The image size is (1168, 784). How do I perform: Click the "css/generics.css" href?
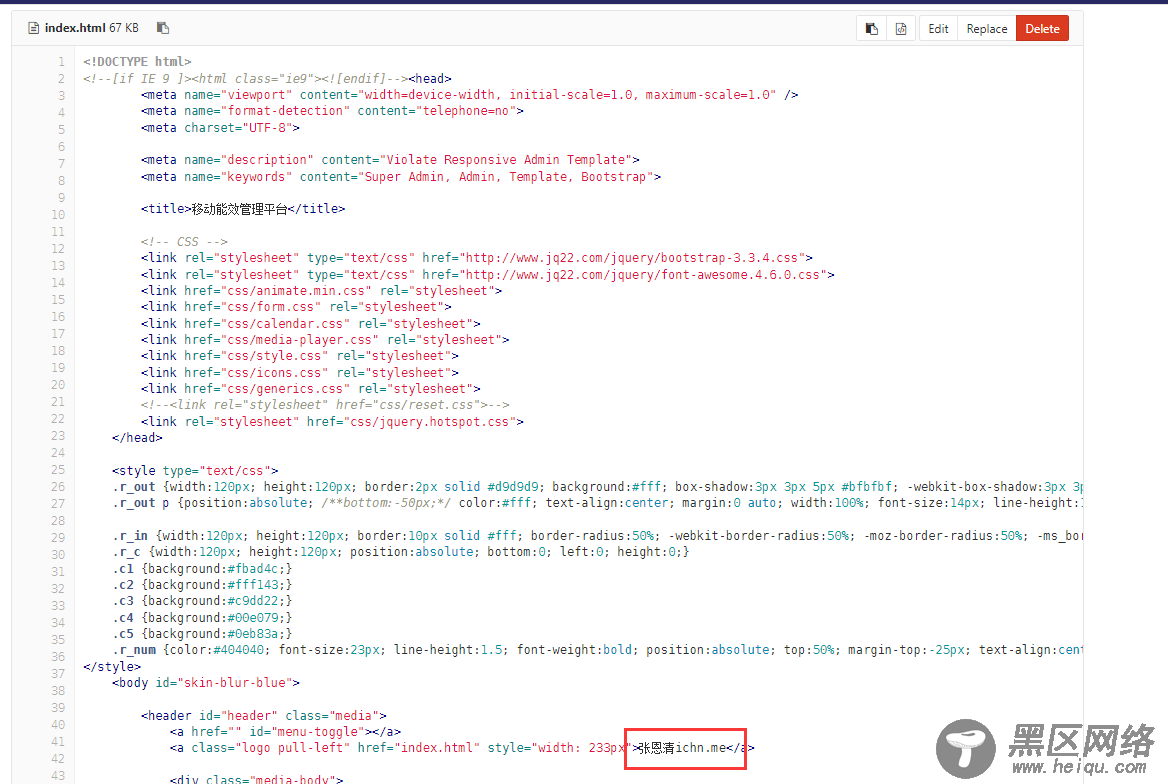click(x=285, y=389)
